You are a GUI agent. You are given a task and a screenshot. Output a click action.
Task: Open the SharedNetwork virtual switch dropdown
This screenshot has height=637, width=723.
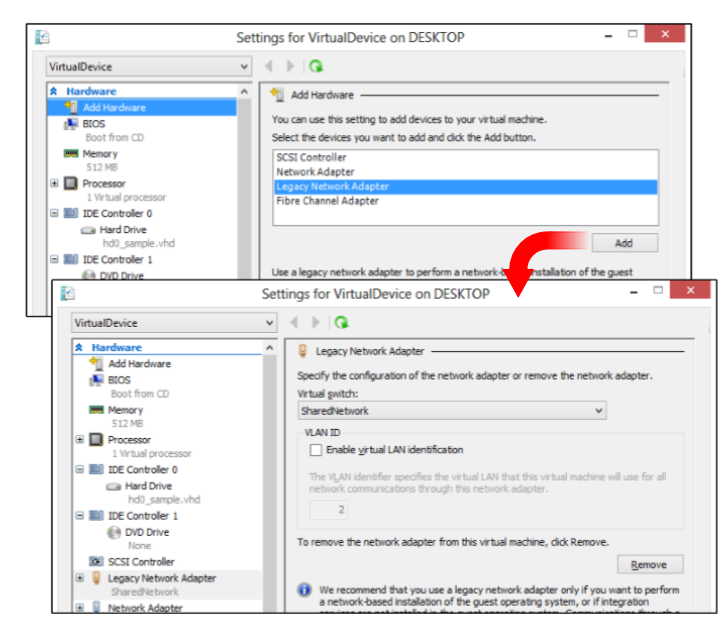coord(452,411)
